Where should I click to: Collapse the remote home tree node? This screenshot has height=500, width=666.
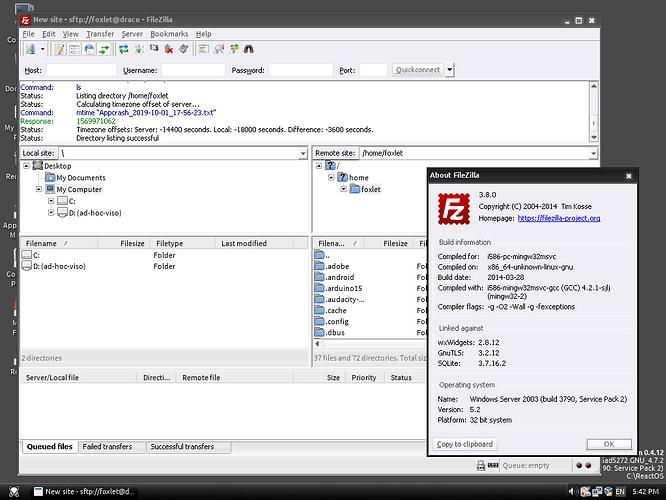coord(331,177)
